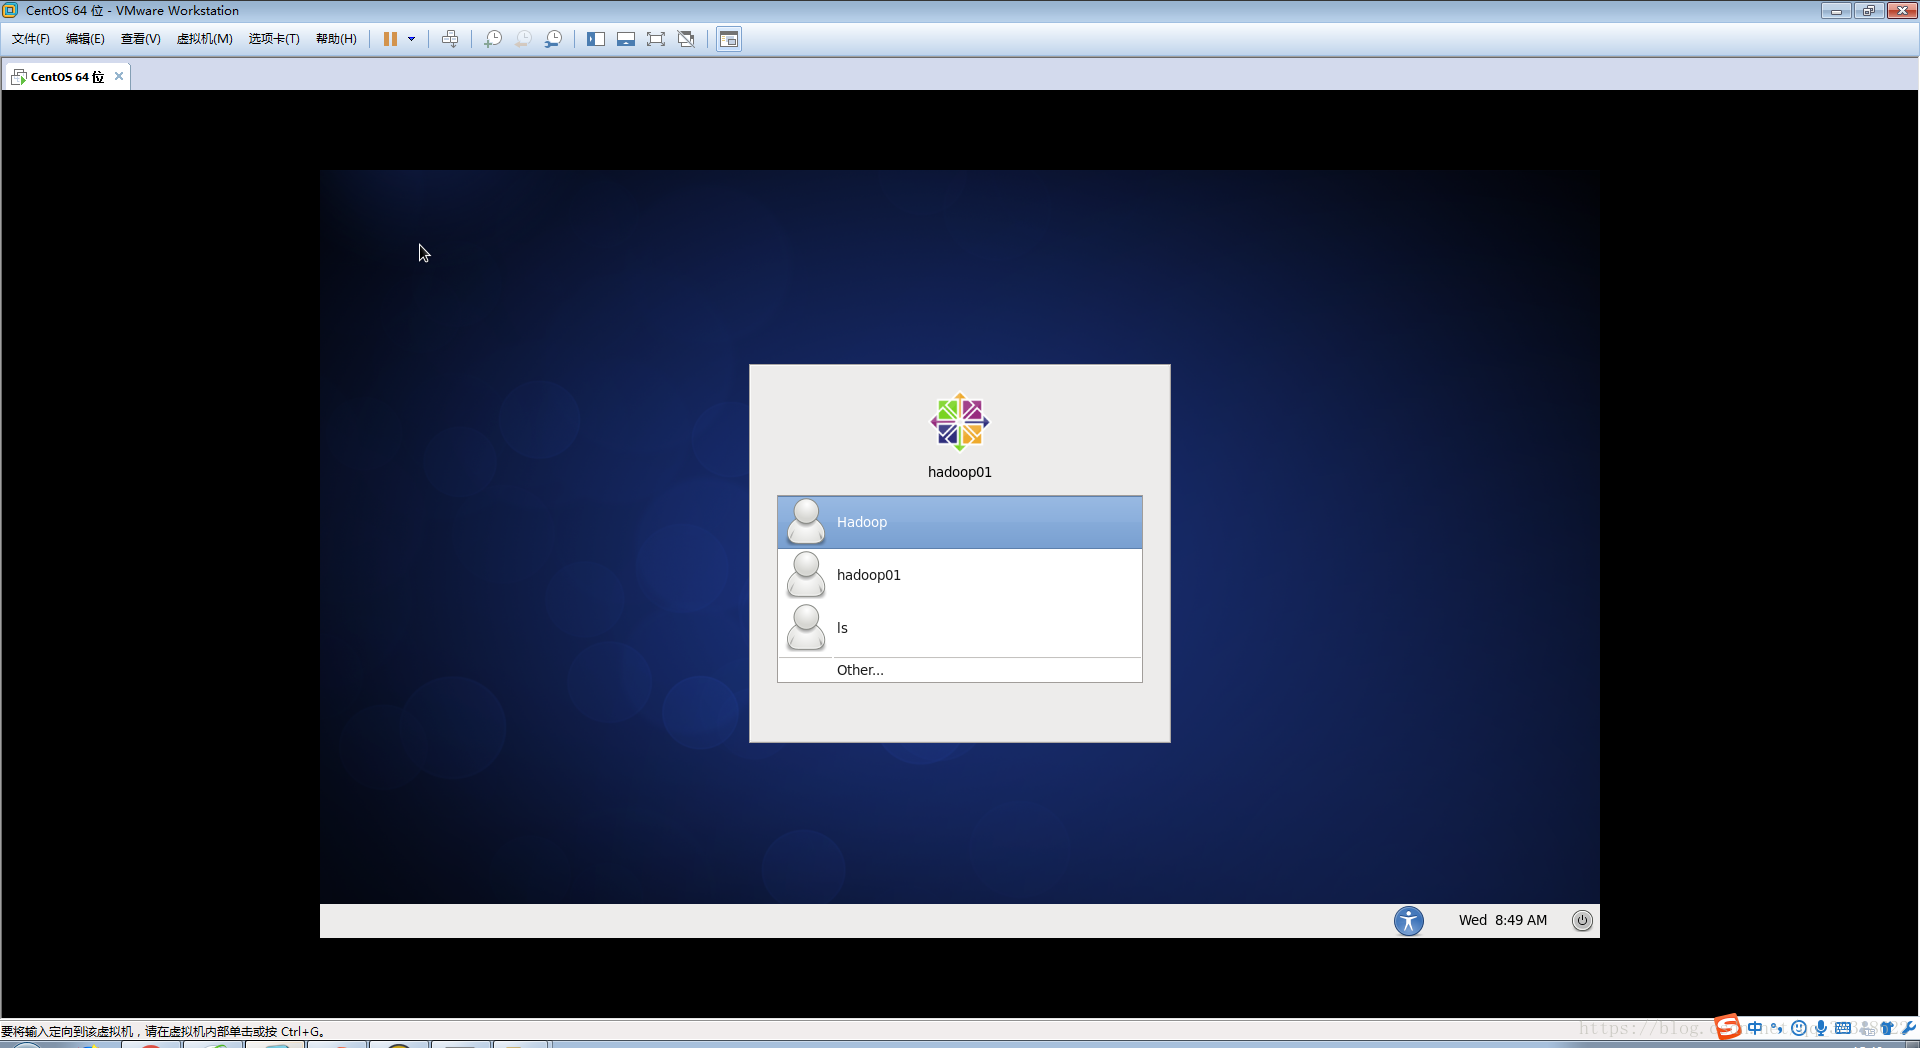Activate Sogou voice input microphone

click(1821, 1028)
